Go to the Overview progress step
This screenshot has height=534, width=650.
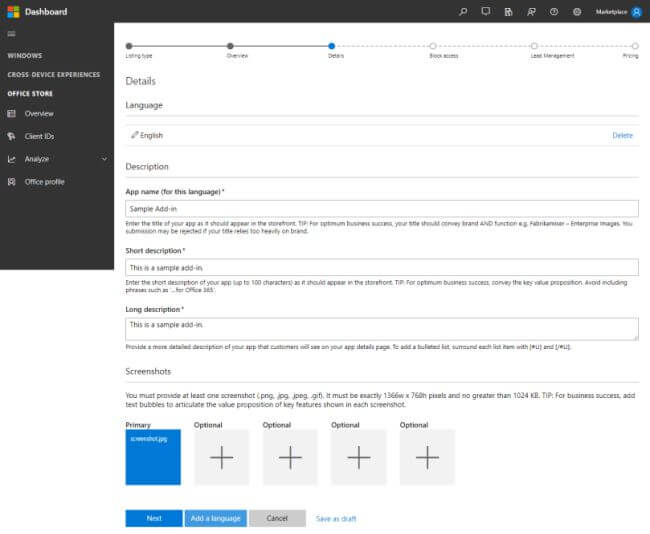pos(230,46)
